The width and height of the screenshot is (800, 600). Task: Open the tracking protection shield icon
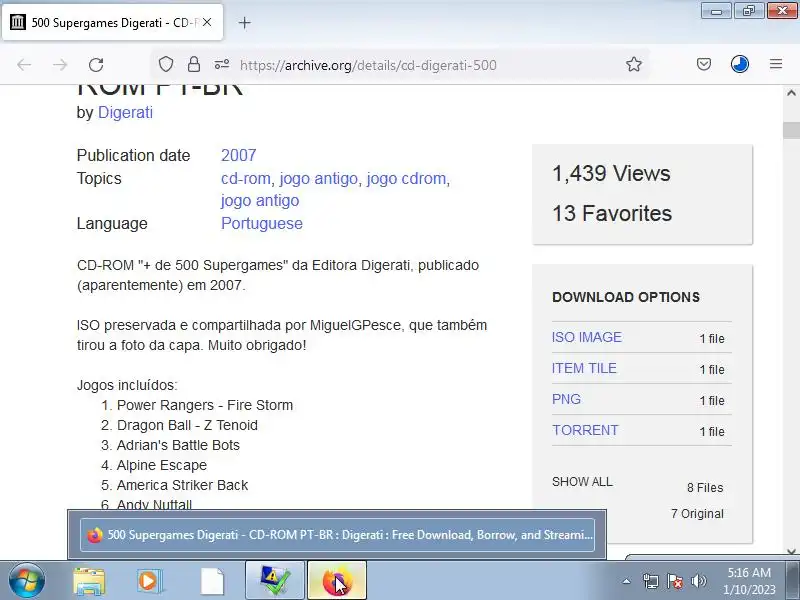(x=166, y=64)
